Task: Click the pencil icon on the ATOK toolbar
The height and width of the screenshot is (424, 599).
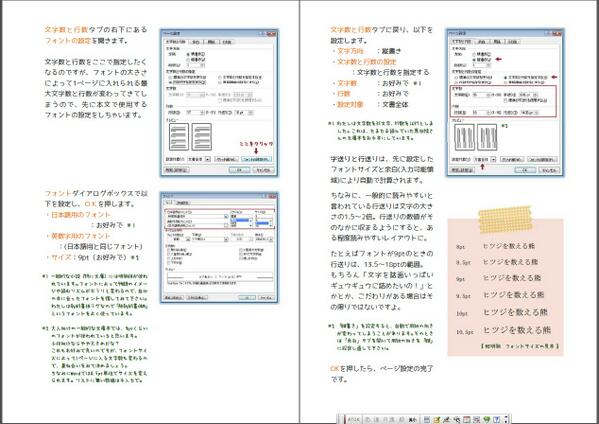Action: coord(446,419)
